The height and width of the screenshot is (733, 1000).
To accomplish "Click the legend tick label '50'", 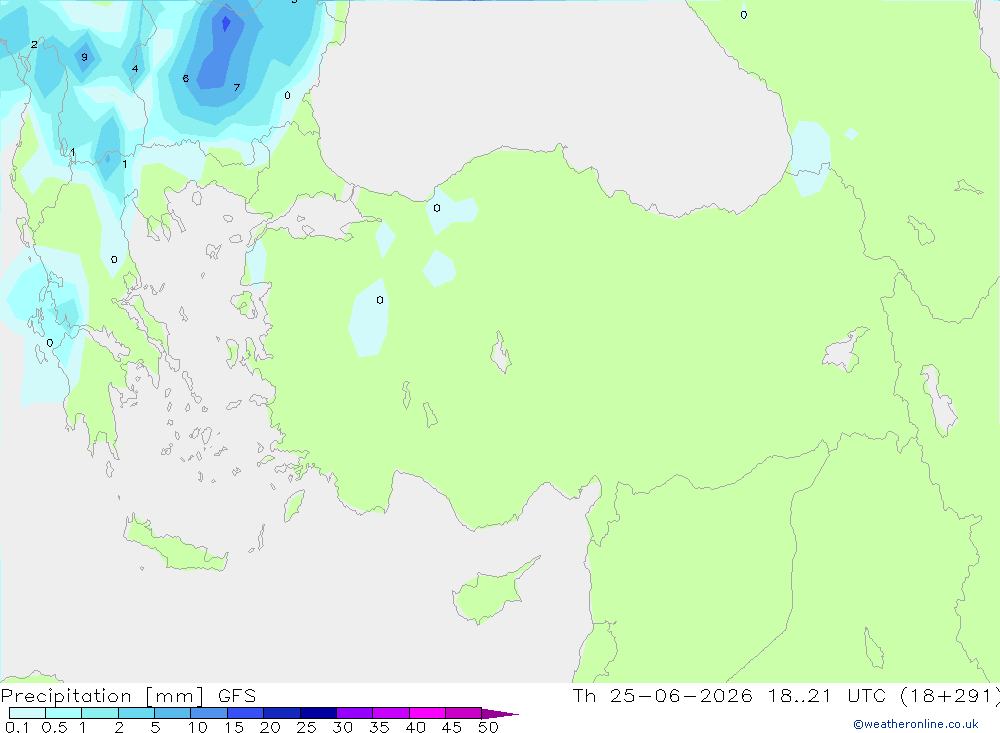I will pos(488,727).
